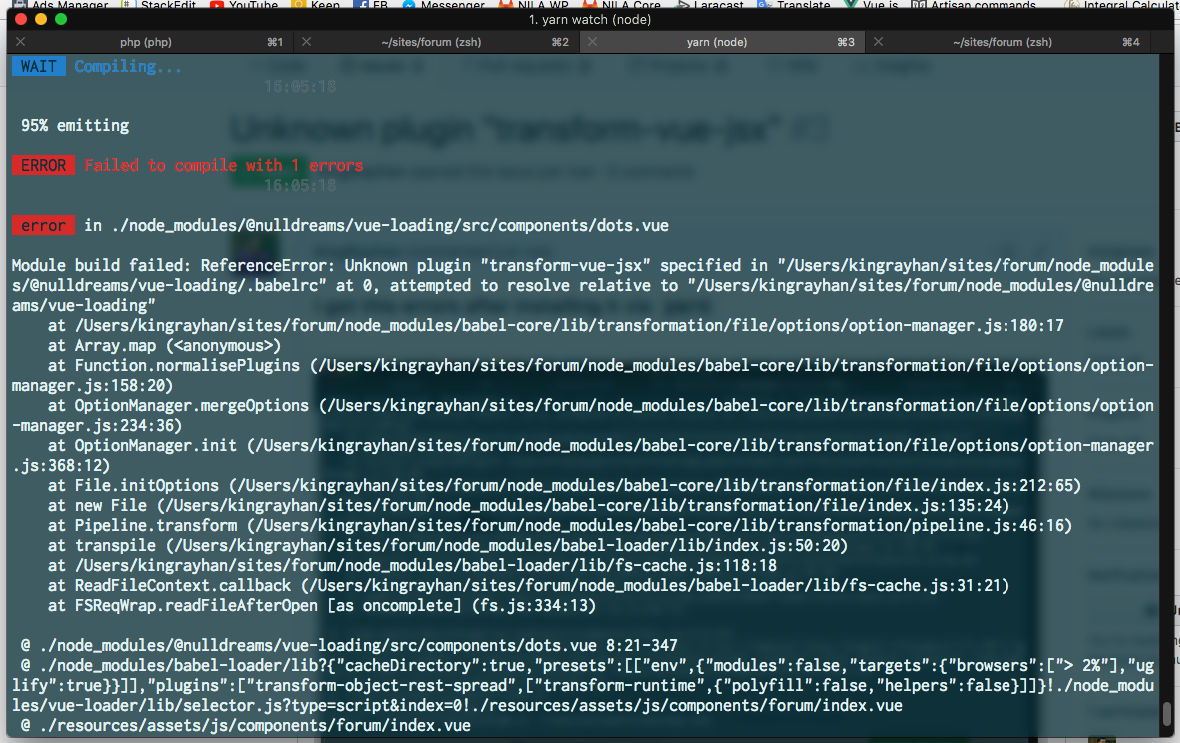Close the ⌘4 ~/sites/forum tab with its X
Screen dimensions: 1180x743
pyautogui.click(x=878, y=42)
